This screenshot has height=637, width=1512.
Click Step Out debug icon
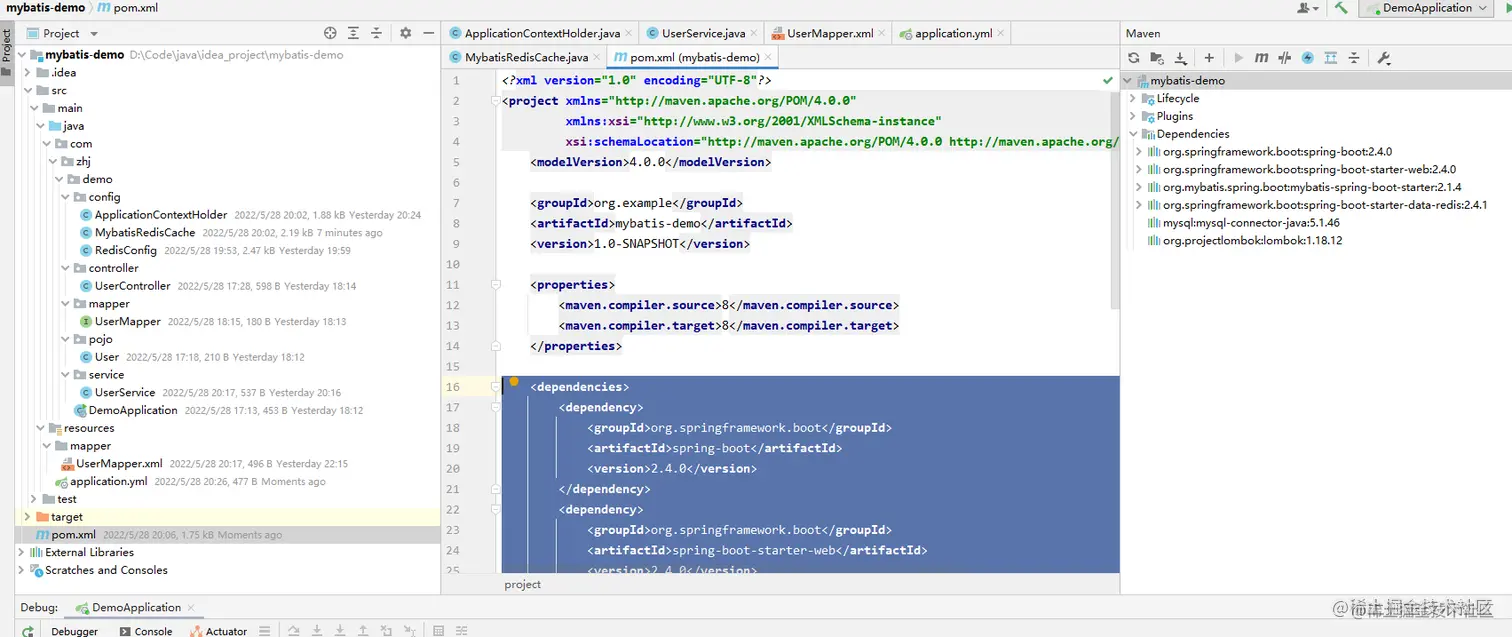click(363, 631)
